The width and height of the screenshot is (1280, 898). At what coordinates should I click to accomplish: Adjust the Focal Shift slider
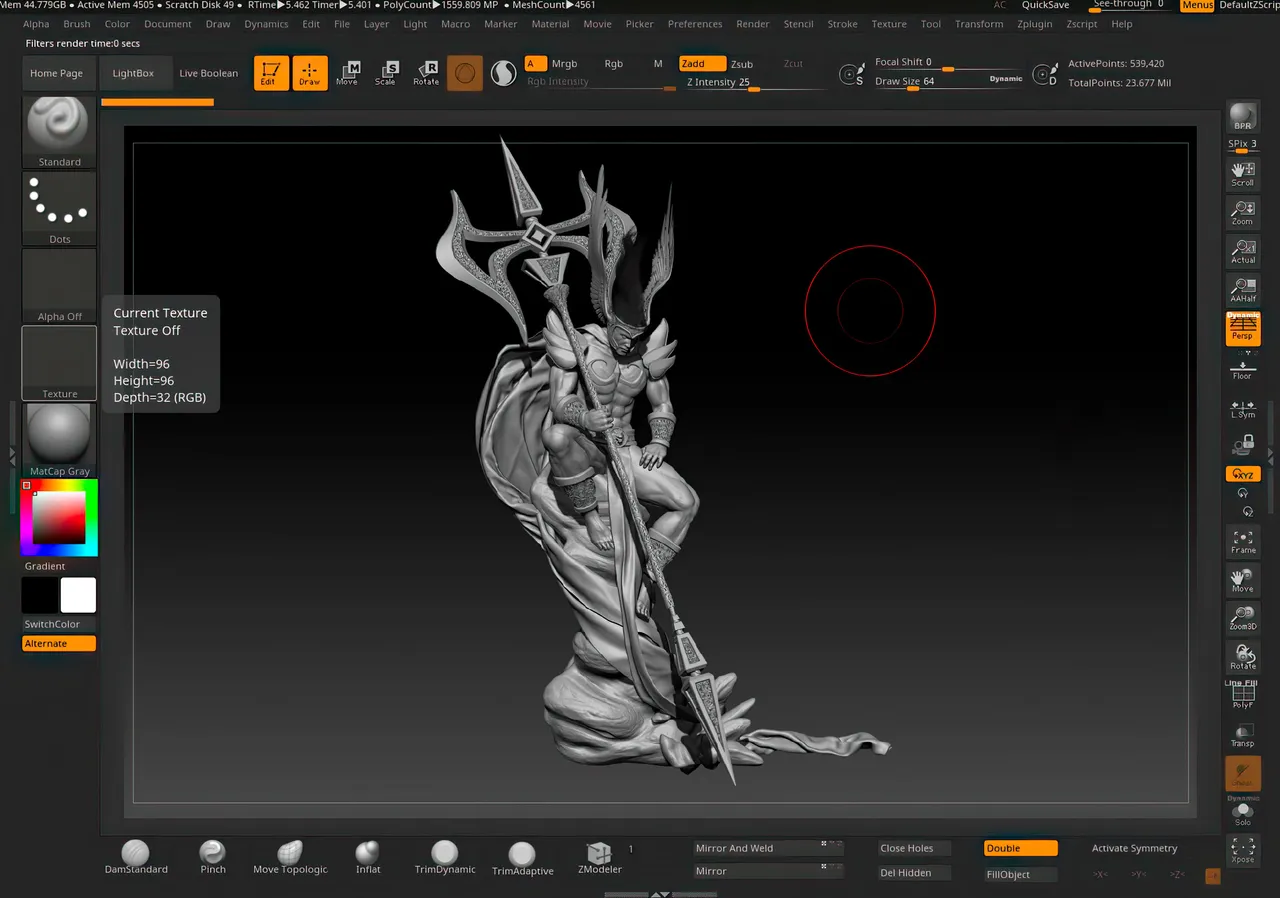pos(947,63)
